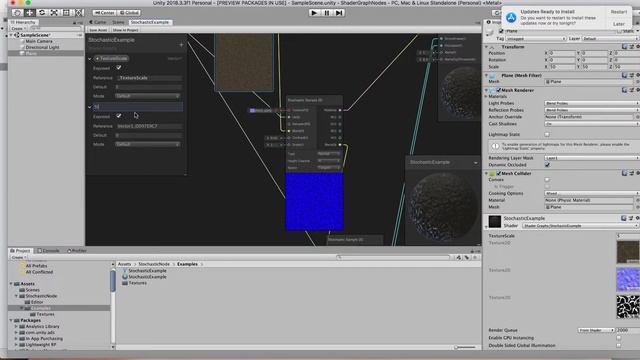640x360 pixels.
Task: Click the Hierarchy tab
Action: 23,22
